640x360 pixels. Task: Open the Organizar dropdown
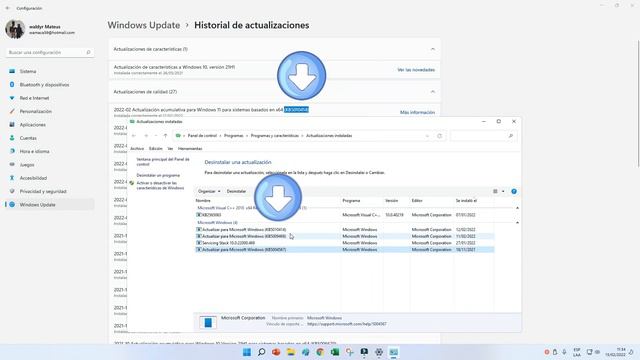[x=209, y=191]
